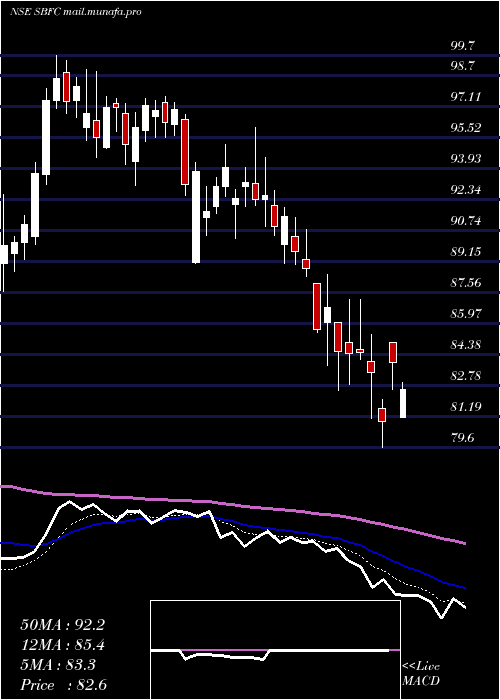Click the 93.93 price level label
This screenshot has width=500, height=700.
(x=466, y=158)
